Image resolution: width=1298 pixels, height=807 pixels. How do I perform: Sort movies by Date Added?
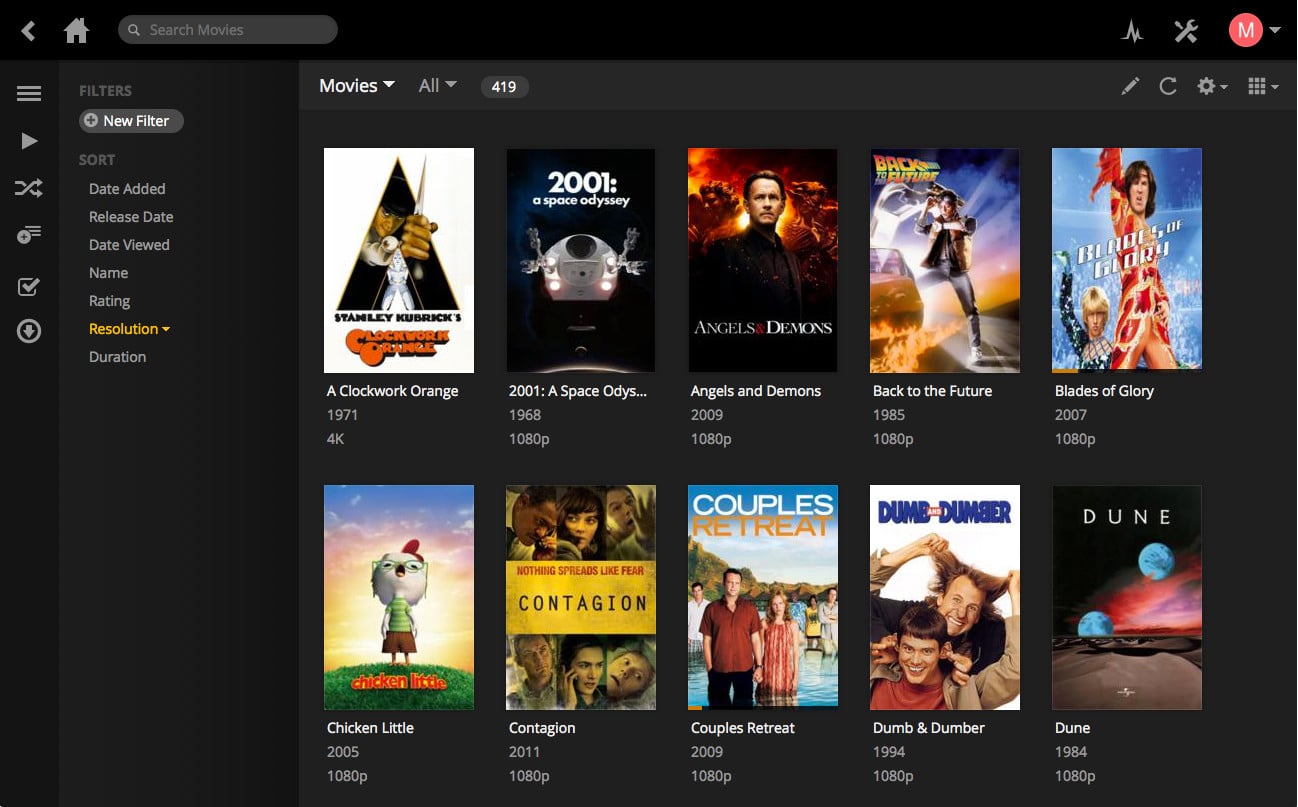click(x=127, y=189)
